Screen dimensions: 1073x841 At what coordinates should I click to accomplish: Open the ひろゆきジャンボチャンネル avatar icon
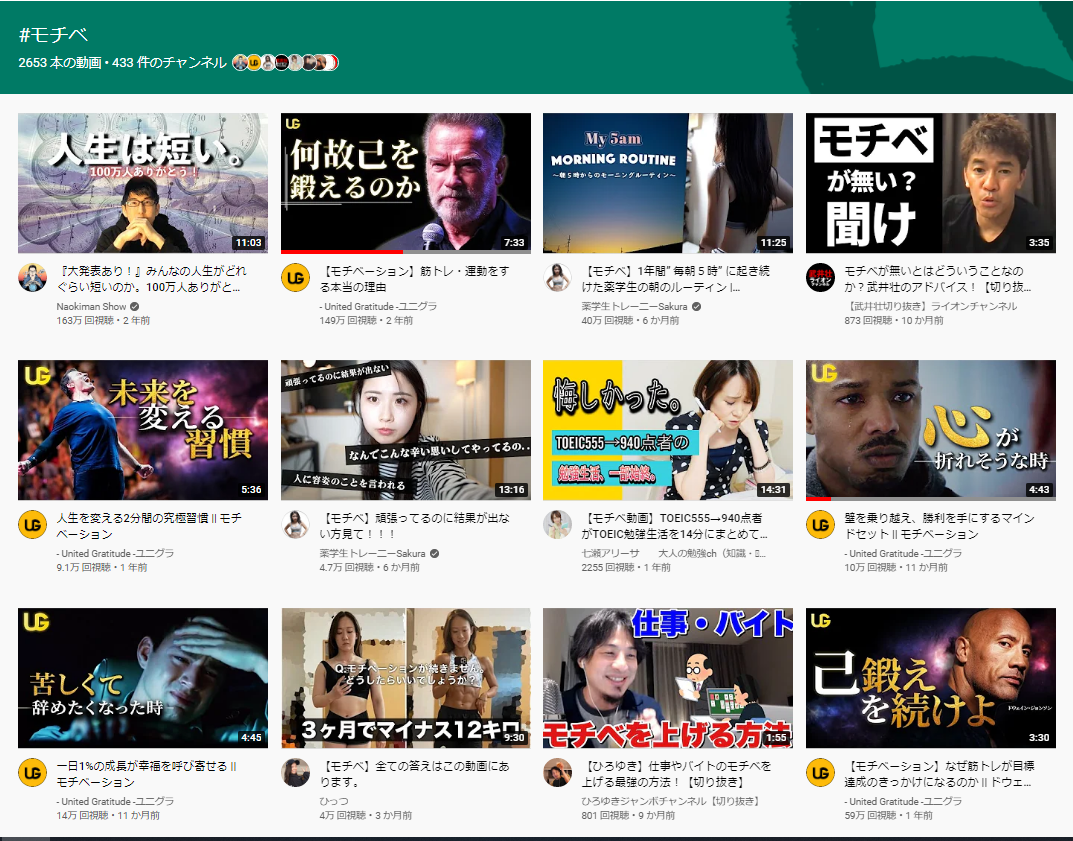pos(557,773)
